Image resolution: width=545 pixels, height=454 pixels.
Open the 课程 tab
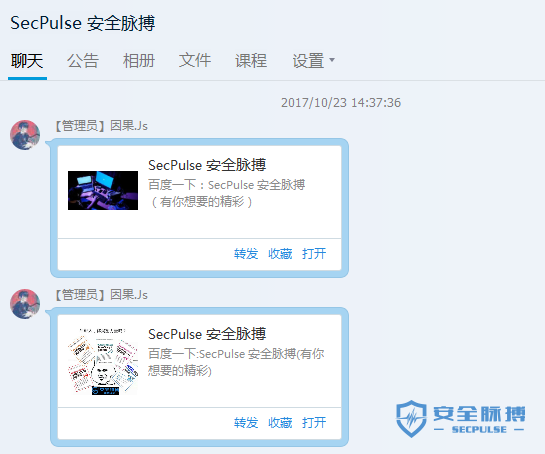point(251,61)
